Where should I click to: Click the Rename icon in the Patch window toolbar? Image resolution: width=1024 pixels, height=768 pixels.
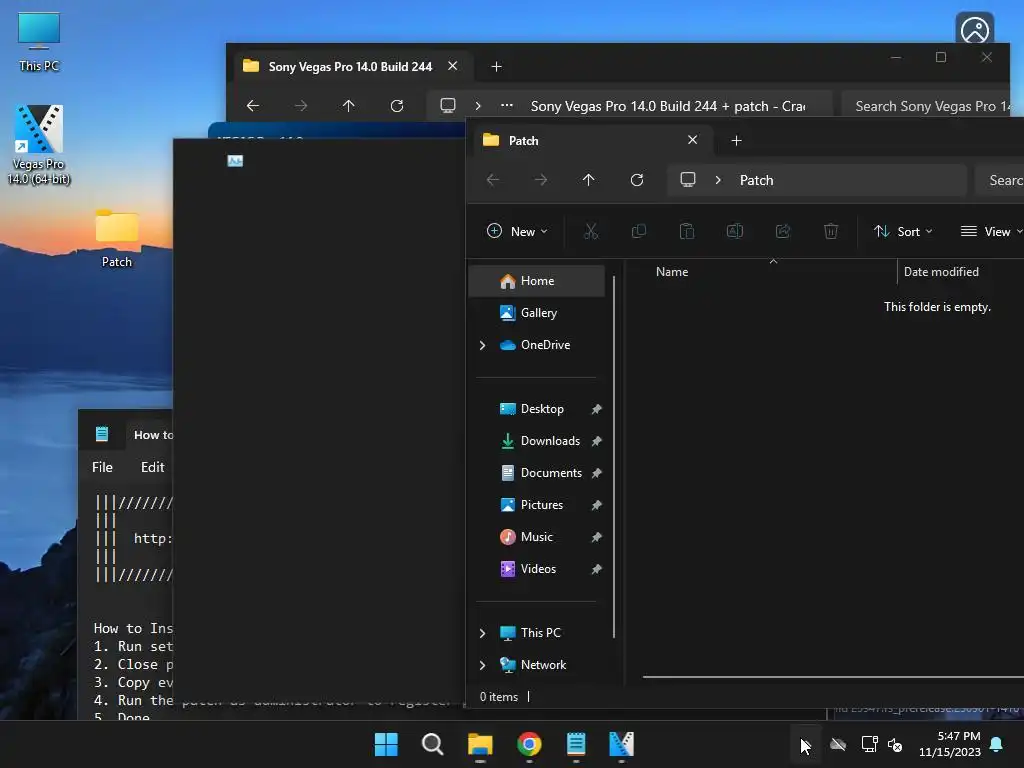point(735,231)
